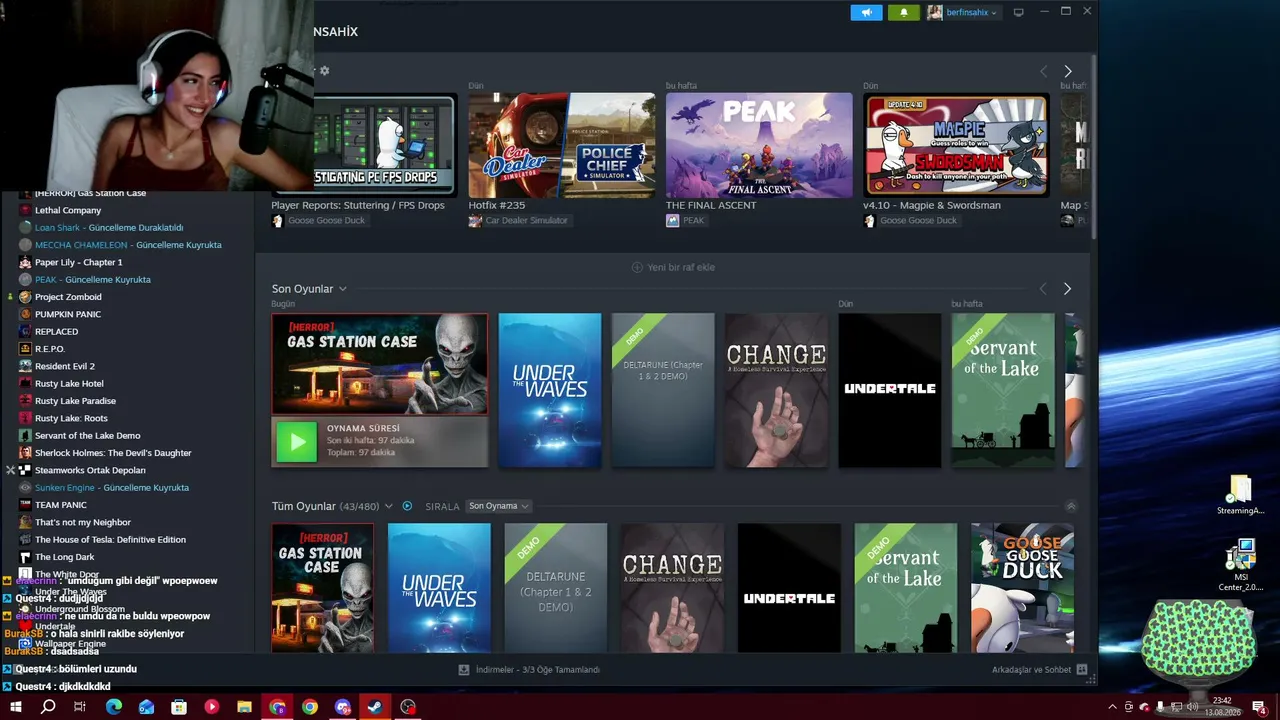Click Player Reports: Stuttering / FPS Drops headline
This screenshot has width=1280, height=720.
tap(358, 205)
